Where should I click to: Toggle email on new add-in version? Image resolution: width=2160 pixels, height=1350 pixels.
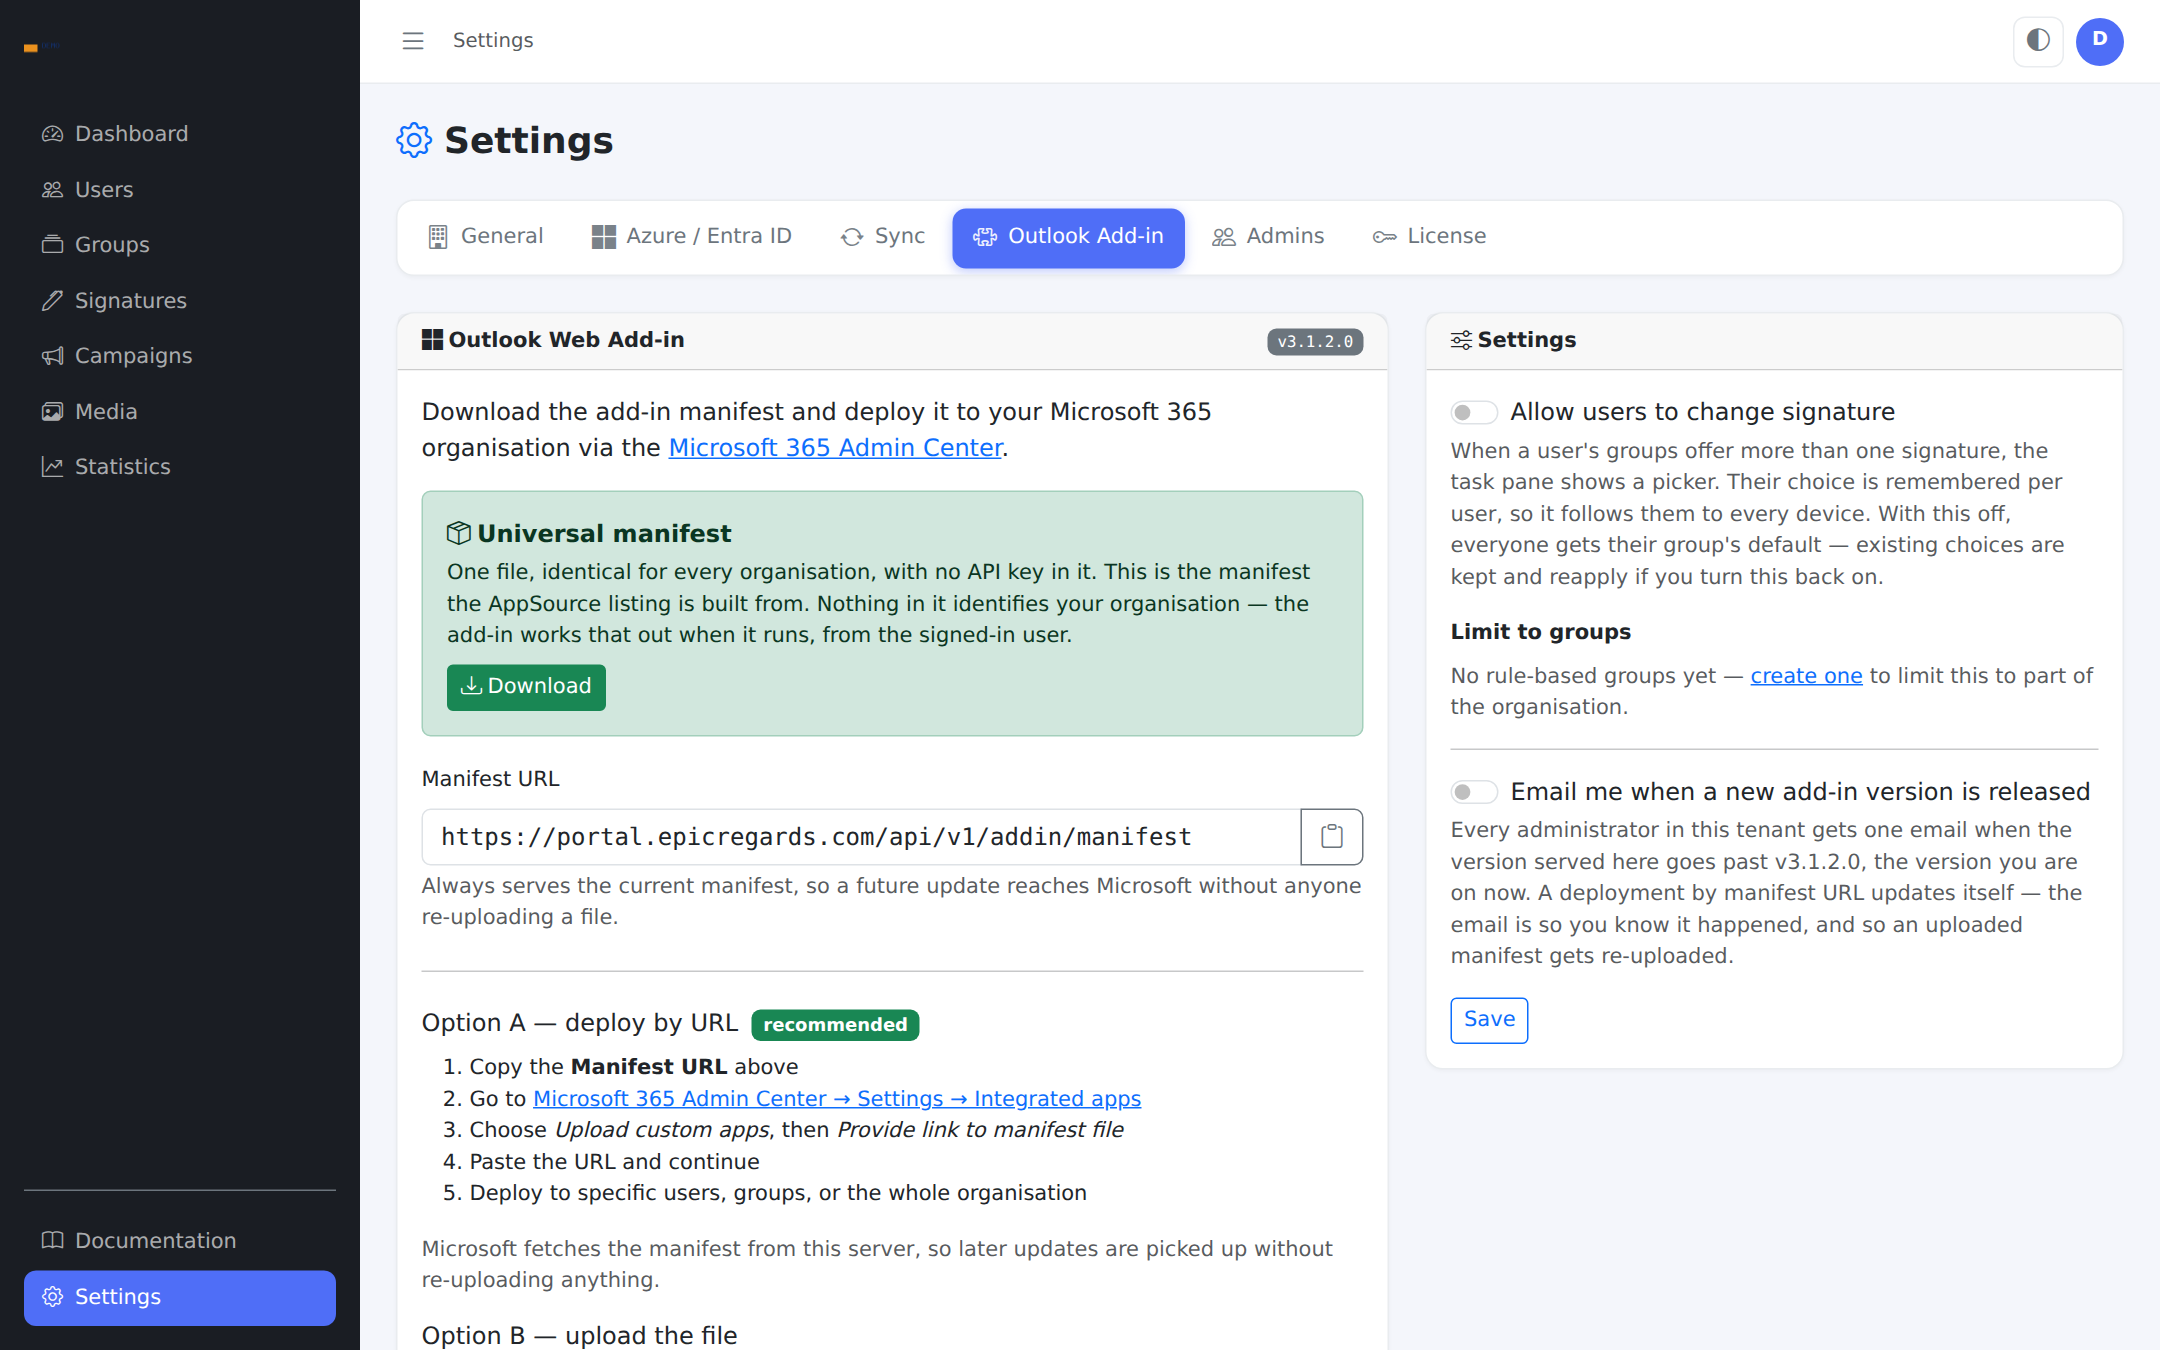point(1474,792)
